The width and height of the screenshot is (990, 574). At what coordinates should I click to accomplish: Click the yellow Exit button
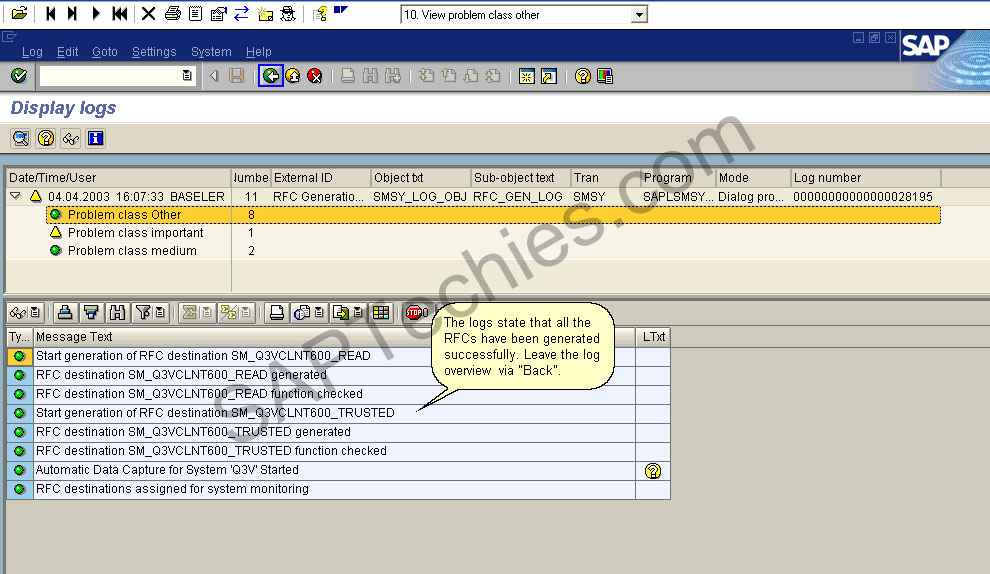(x=293, y=76)
